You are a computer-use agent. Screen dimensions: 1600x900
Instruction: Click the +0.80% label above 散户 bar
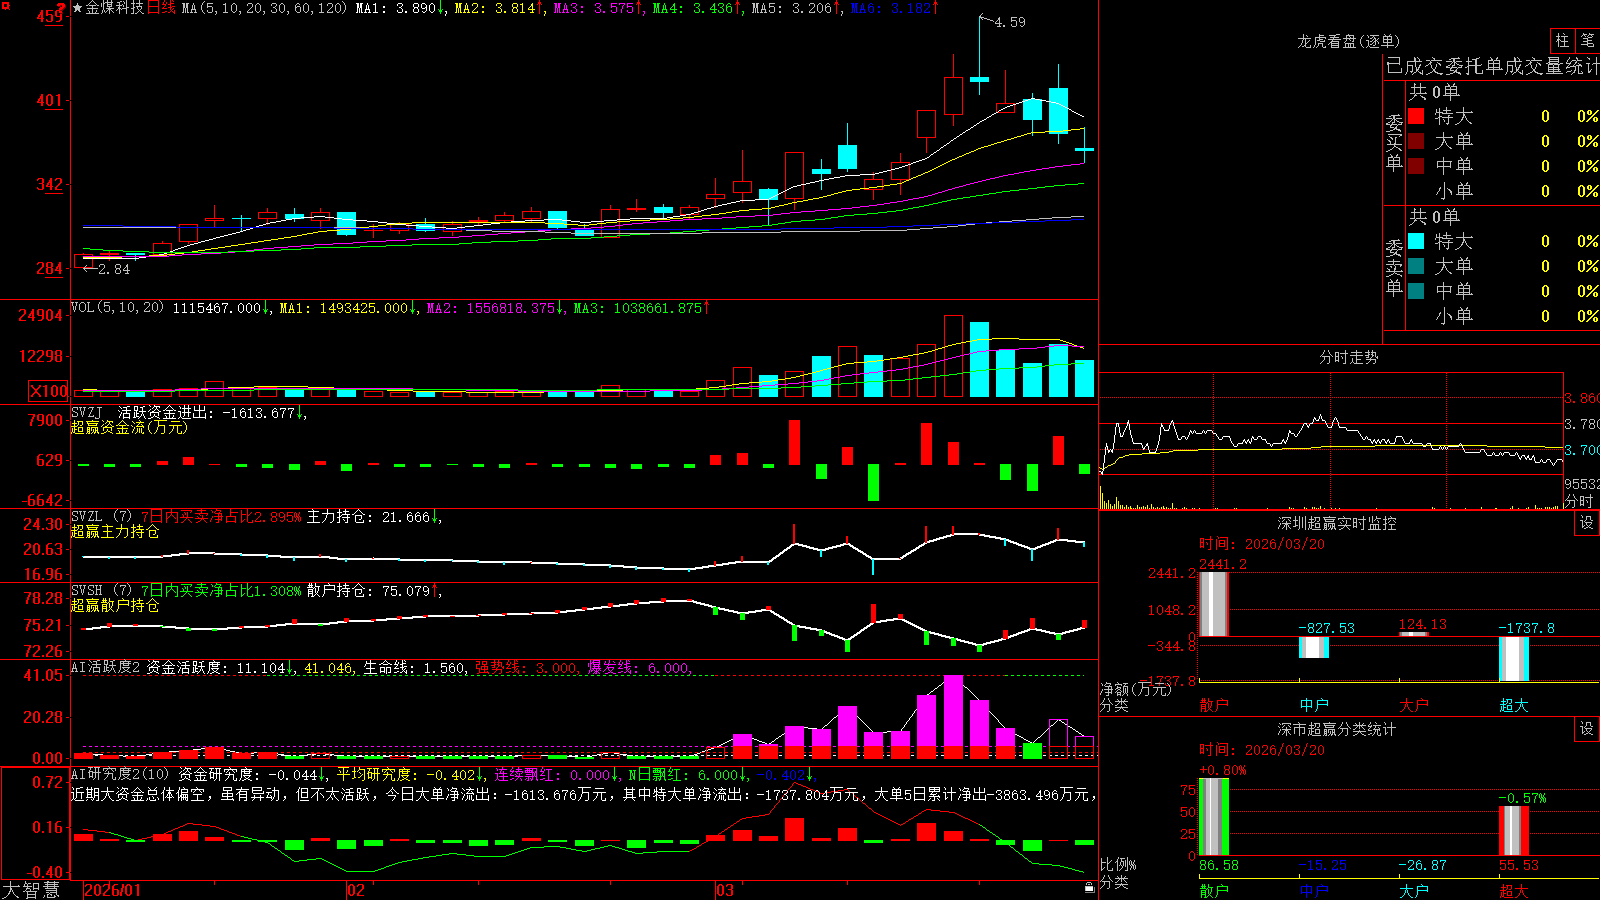[x=1222, y=770]
